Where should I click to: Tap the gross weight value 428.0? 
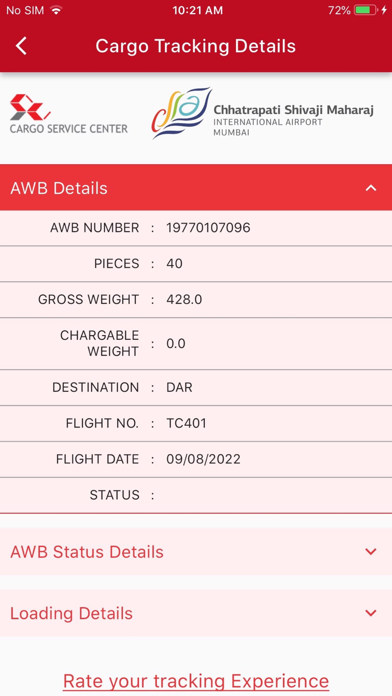[x=184, y=300]
